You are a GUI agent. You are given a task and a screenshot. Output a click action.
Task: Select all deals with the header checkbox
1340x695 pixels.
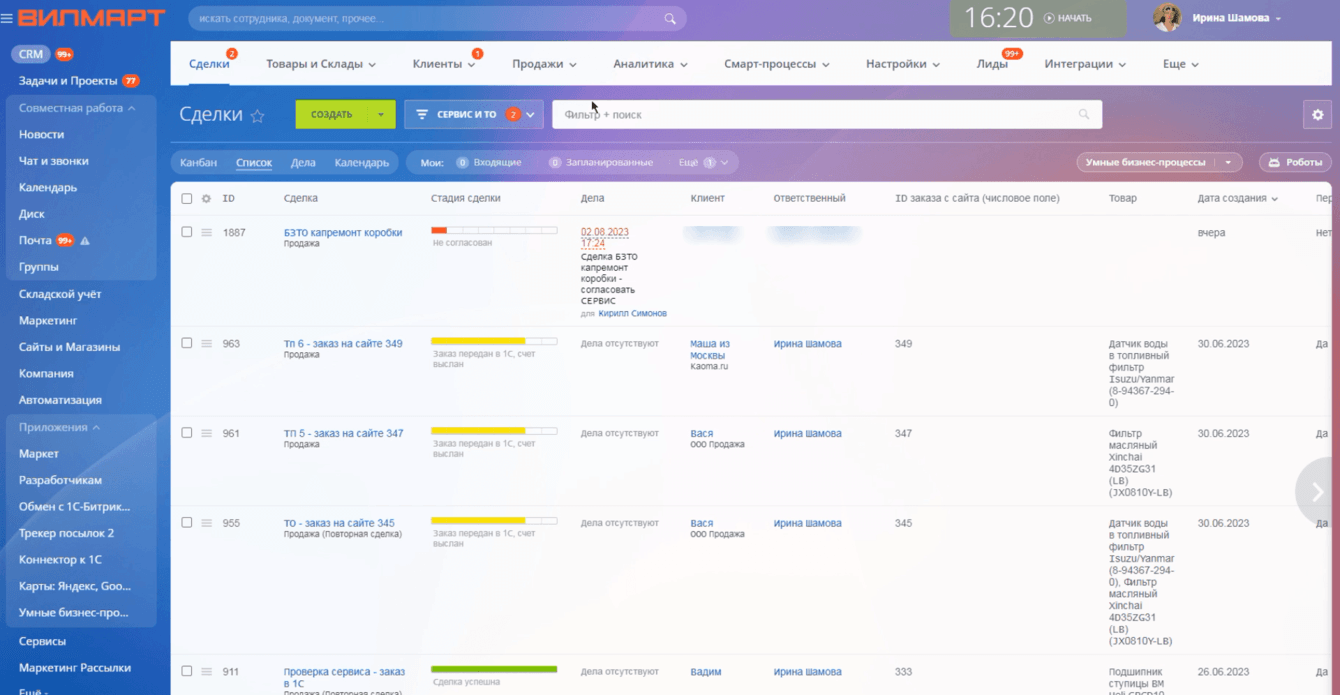click(186, 199)
